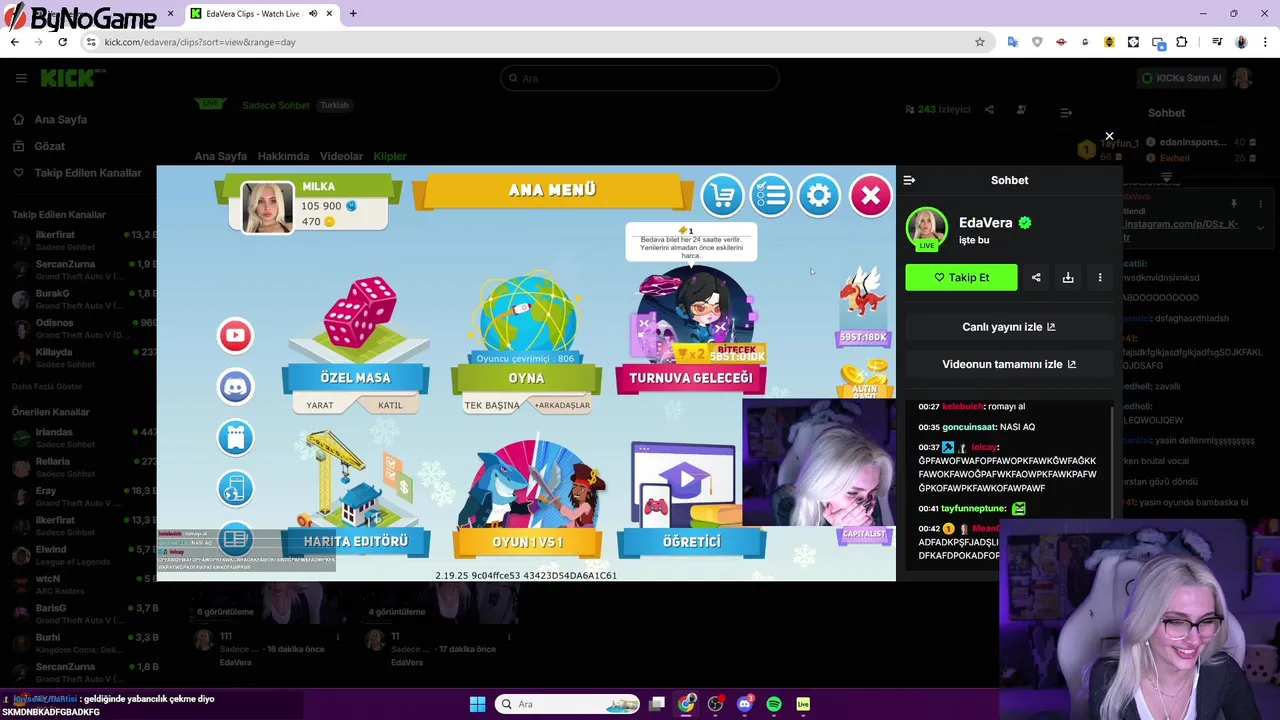
Task: Open HARİTA EDİTÖRÜ
Action: pyautogui.click(x=356, y=541)
